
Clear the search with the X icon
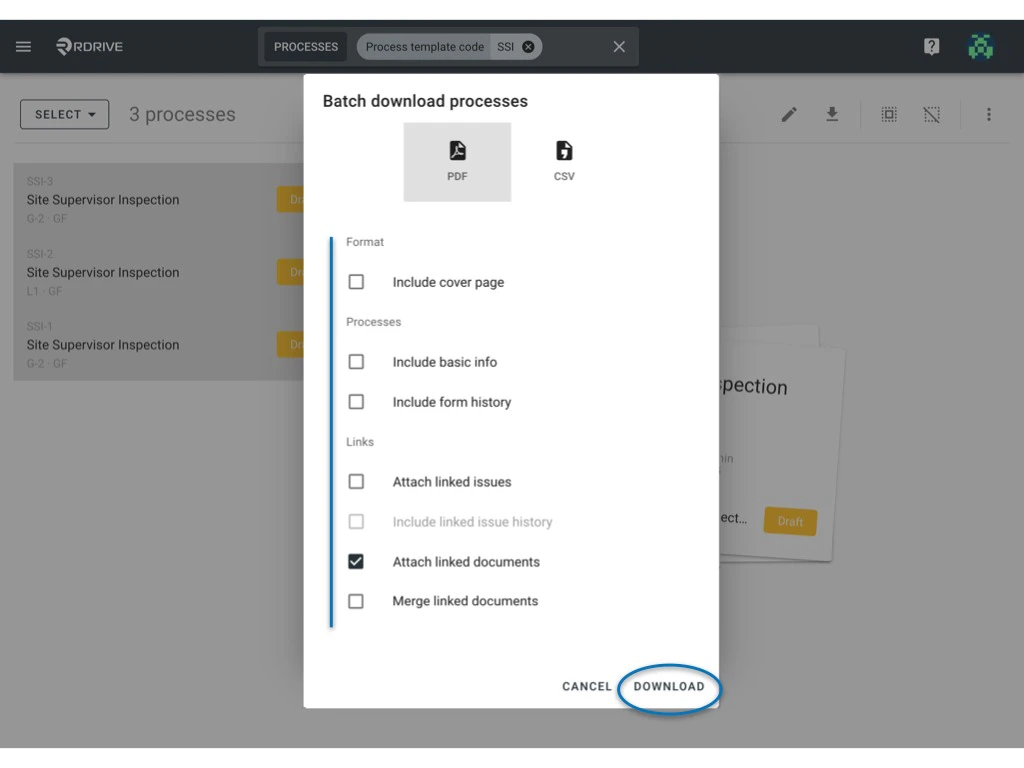pos(618,46)
